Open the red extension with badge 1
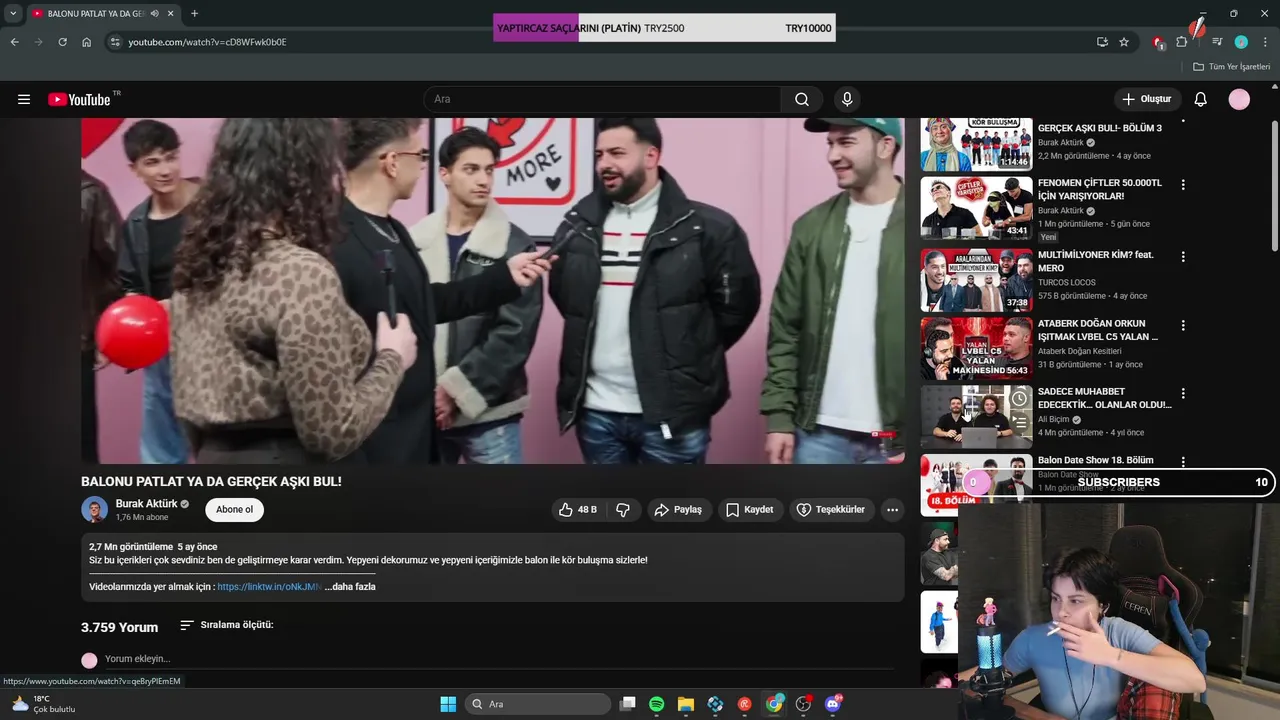 pyautogui.click(x=1158, y=42)
